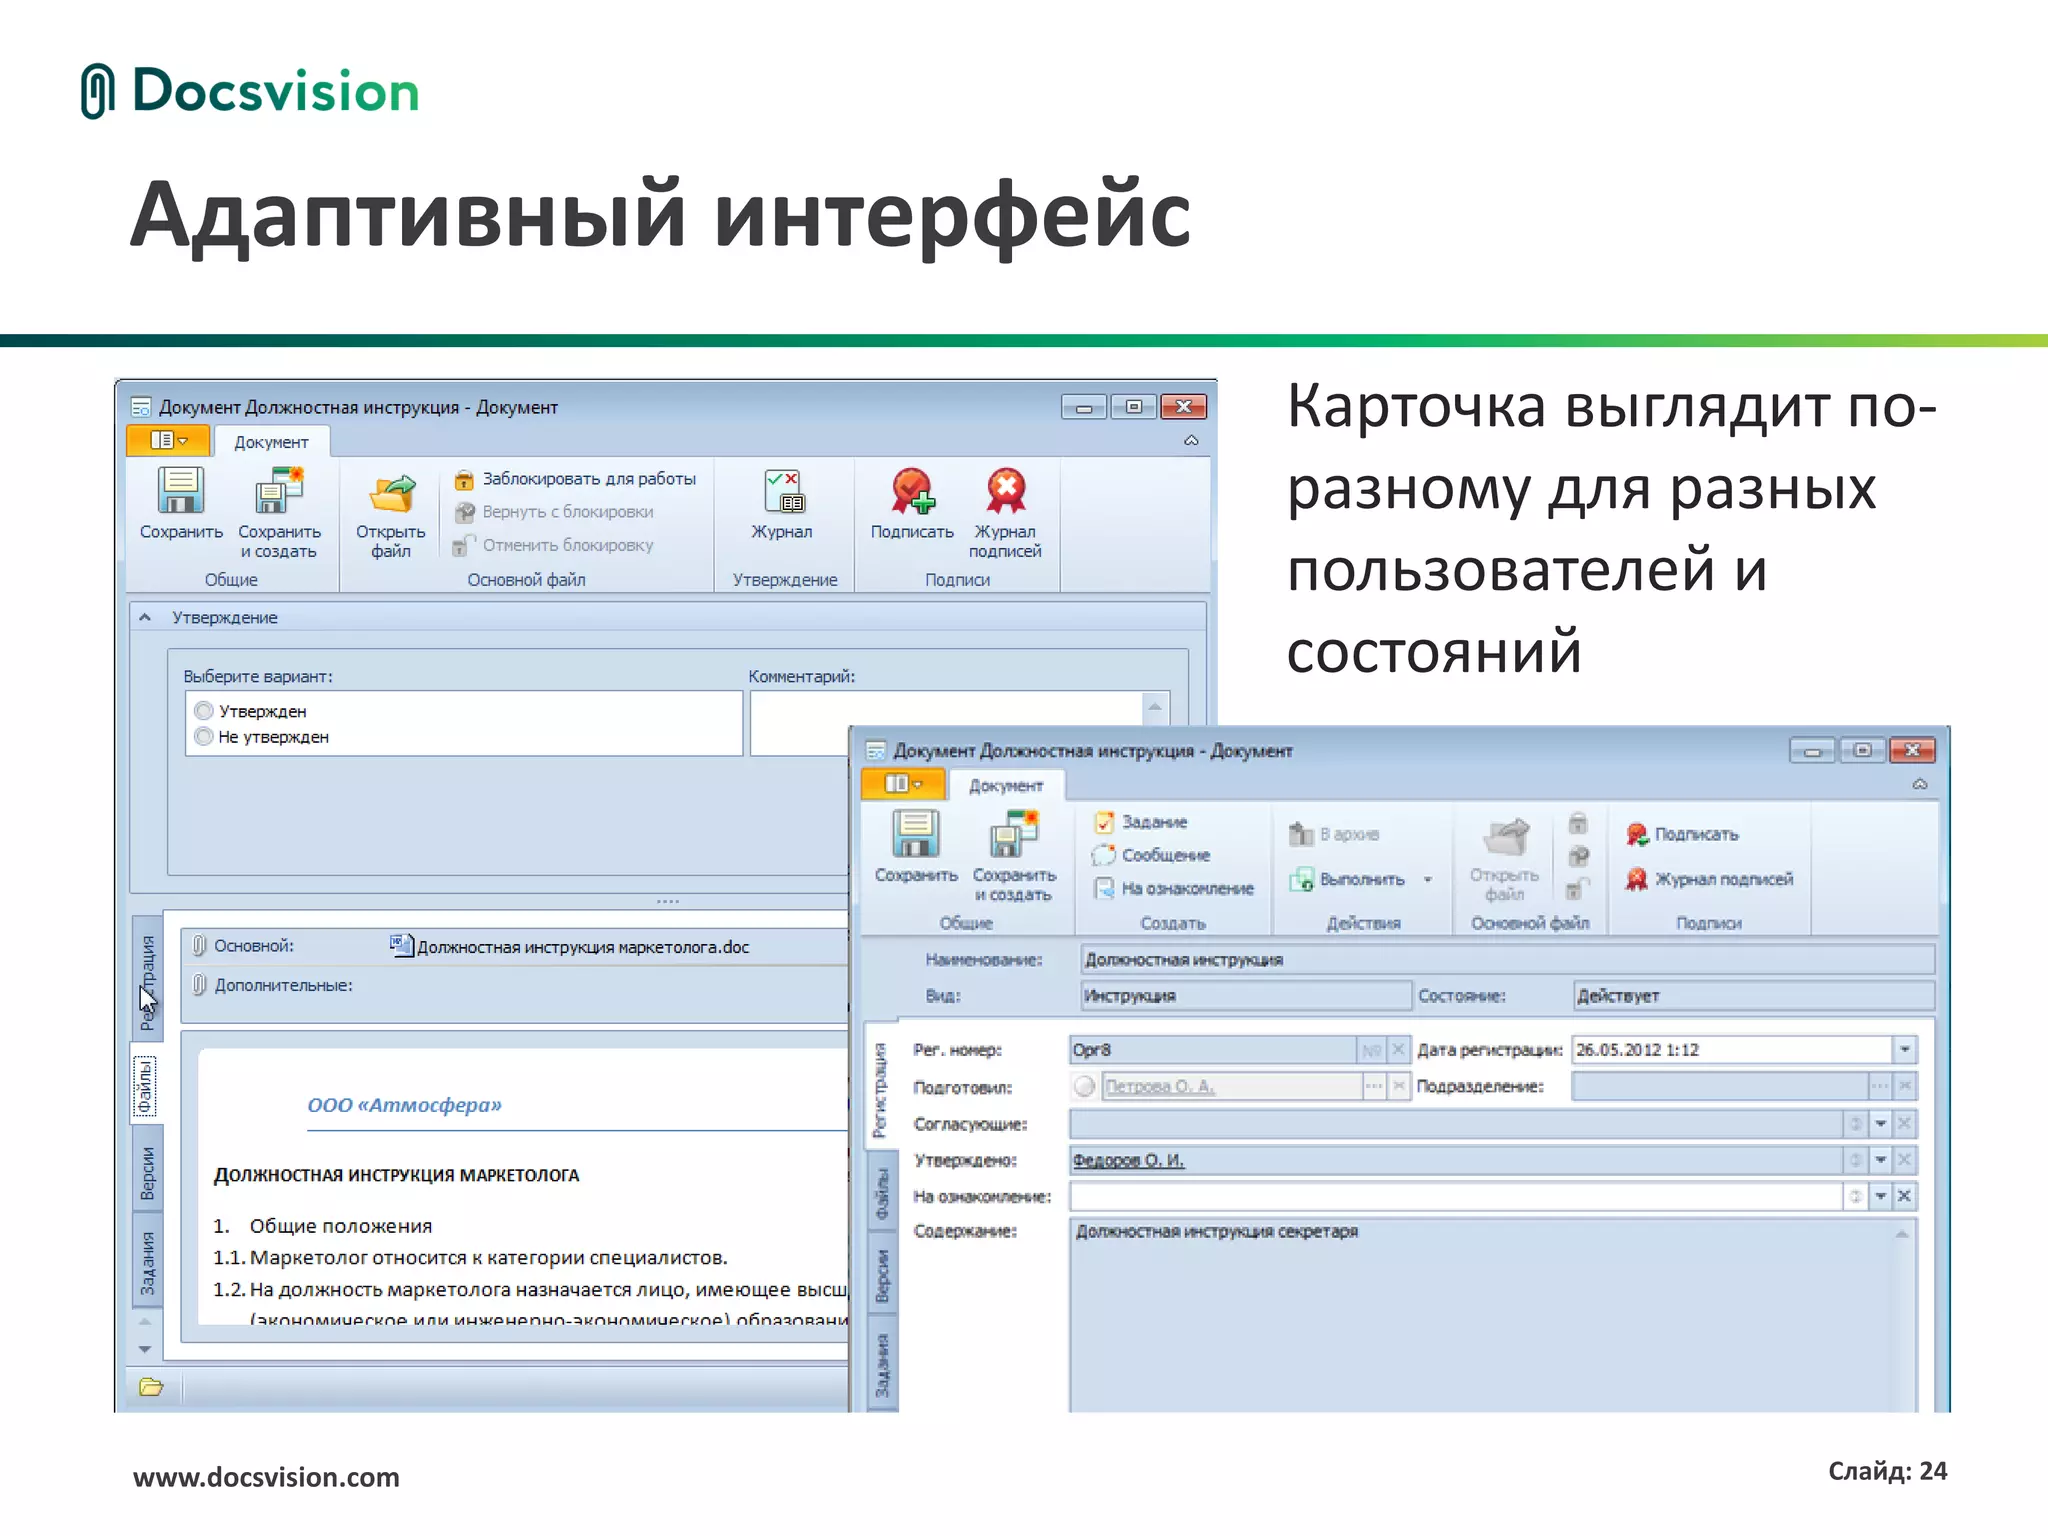Collapse the Утверждение section

[145, 617]
